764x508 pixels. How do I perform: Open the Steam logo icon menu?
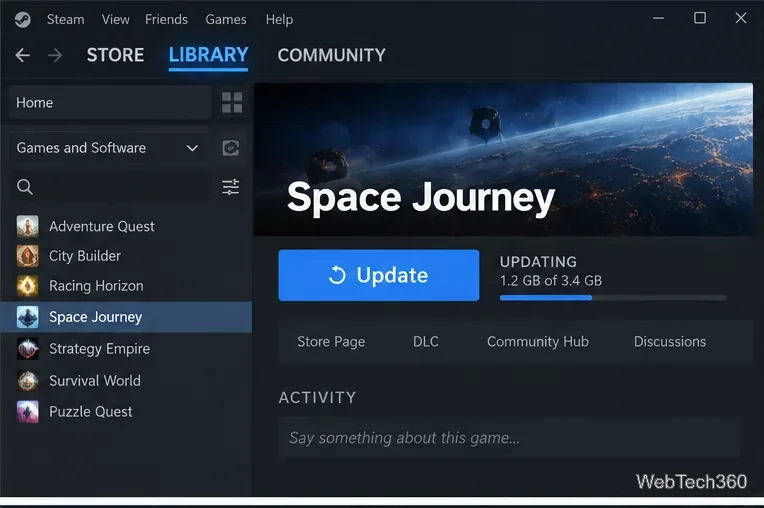coord(22,19)
